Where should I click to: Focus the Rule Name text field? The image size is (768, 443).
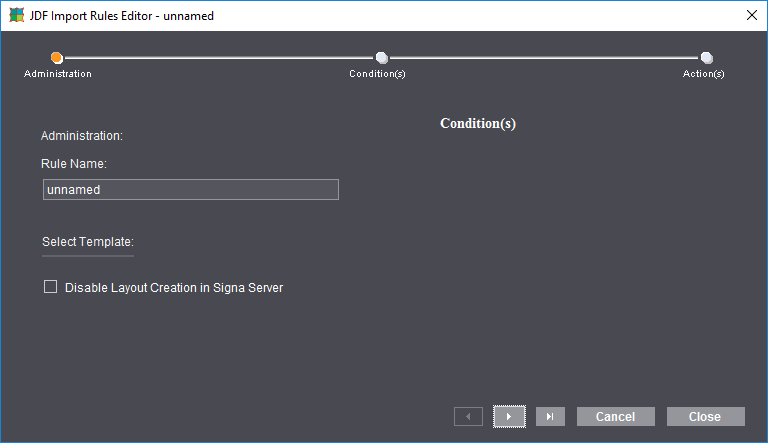tap(191, 190)
